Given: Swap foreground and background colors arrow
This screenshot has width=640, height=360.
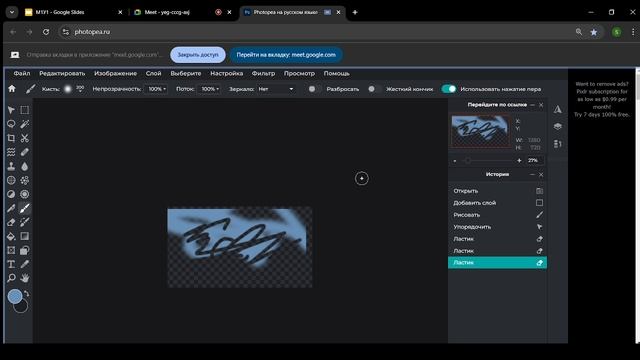Looking at the screenshot, I should [x=27, y=293].
